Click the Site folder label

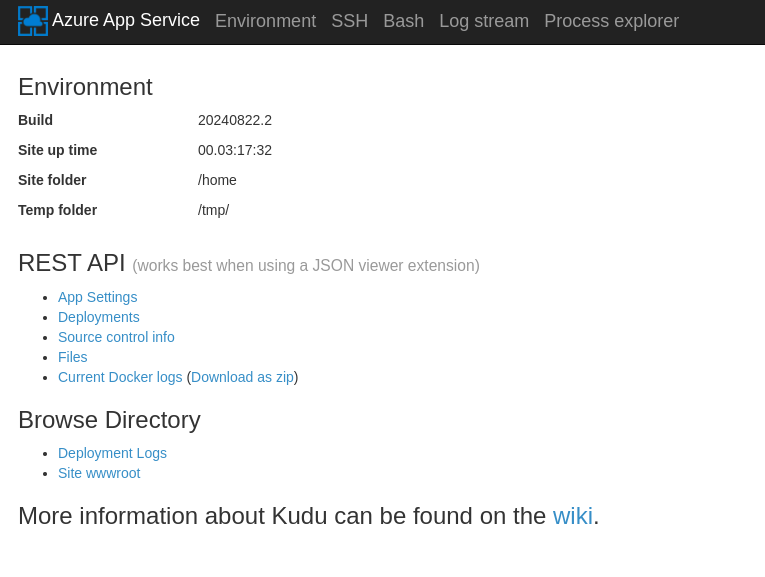(52, 180)
